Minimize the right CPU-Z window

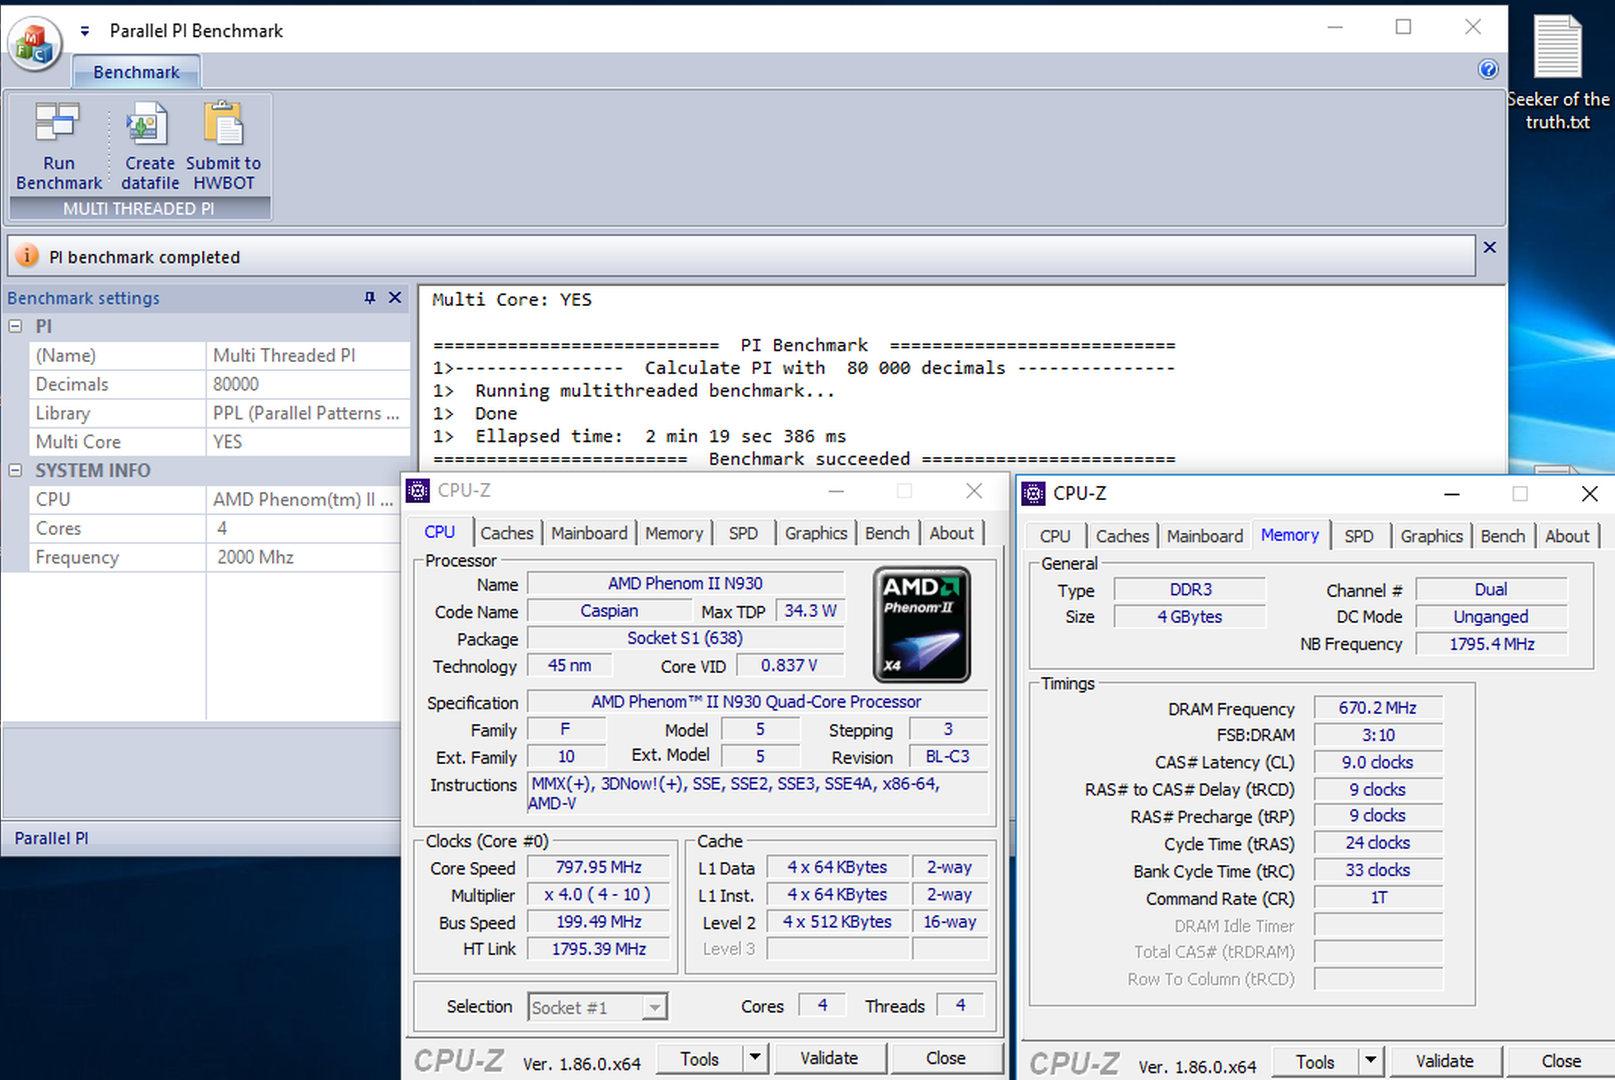point(1452,494)
